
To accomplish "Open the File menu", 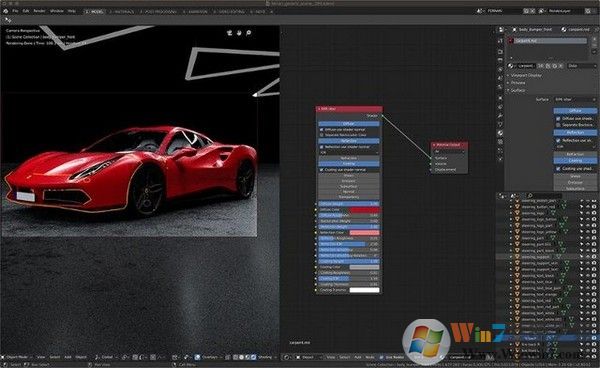I will point(15,11).
